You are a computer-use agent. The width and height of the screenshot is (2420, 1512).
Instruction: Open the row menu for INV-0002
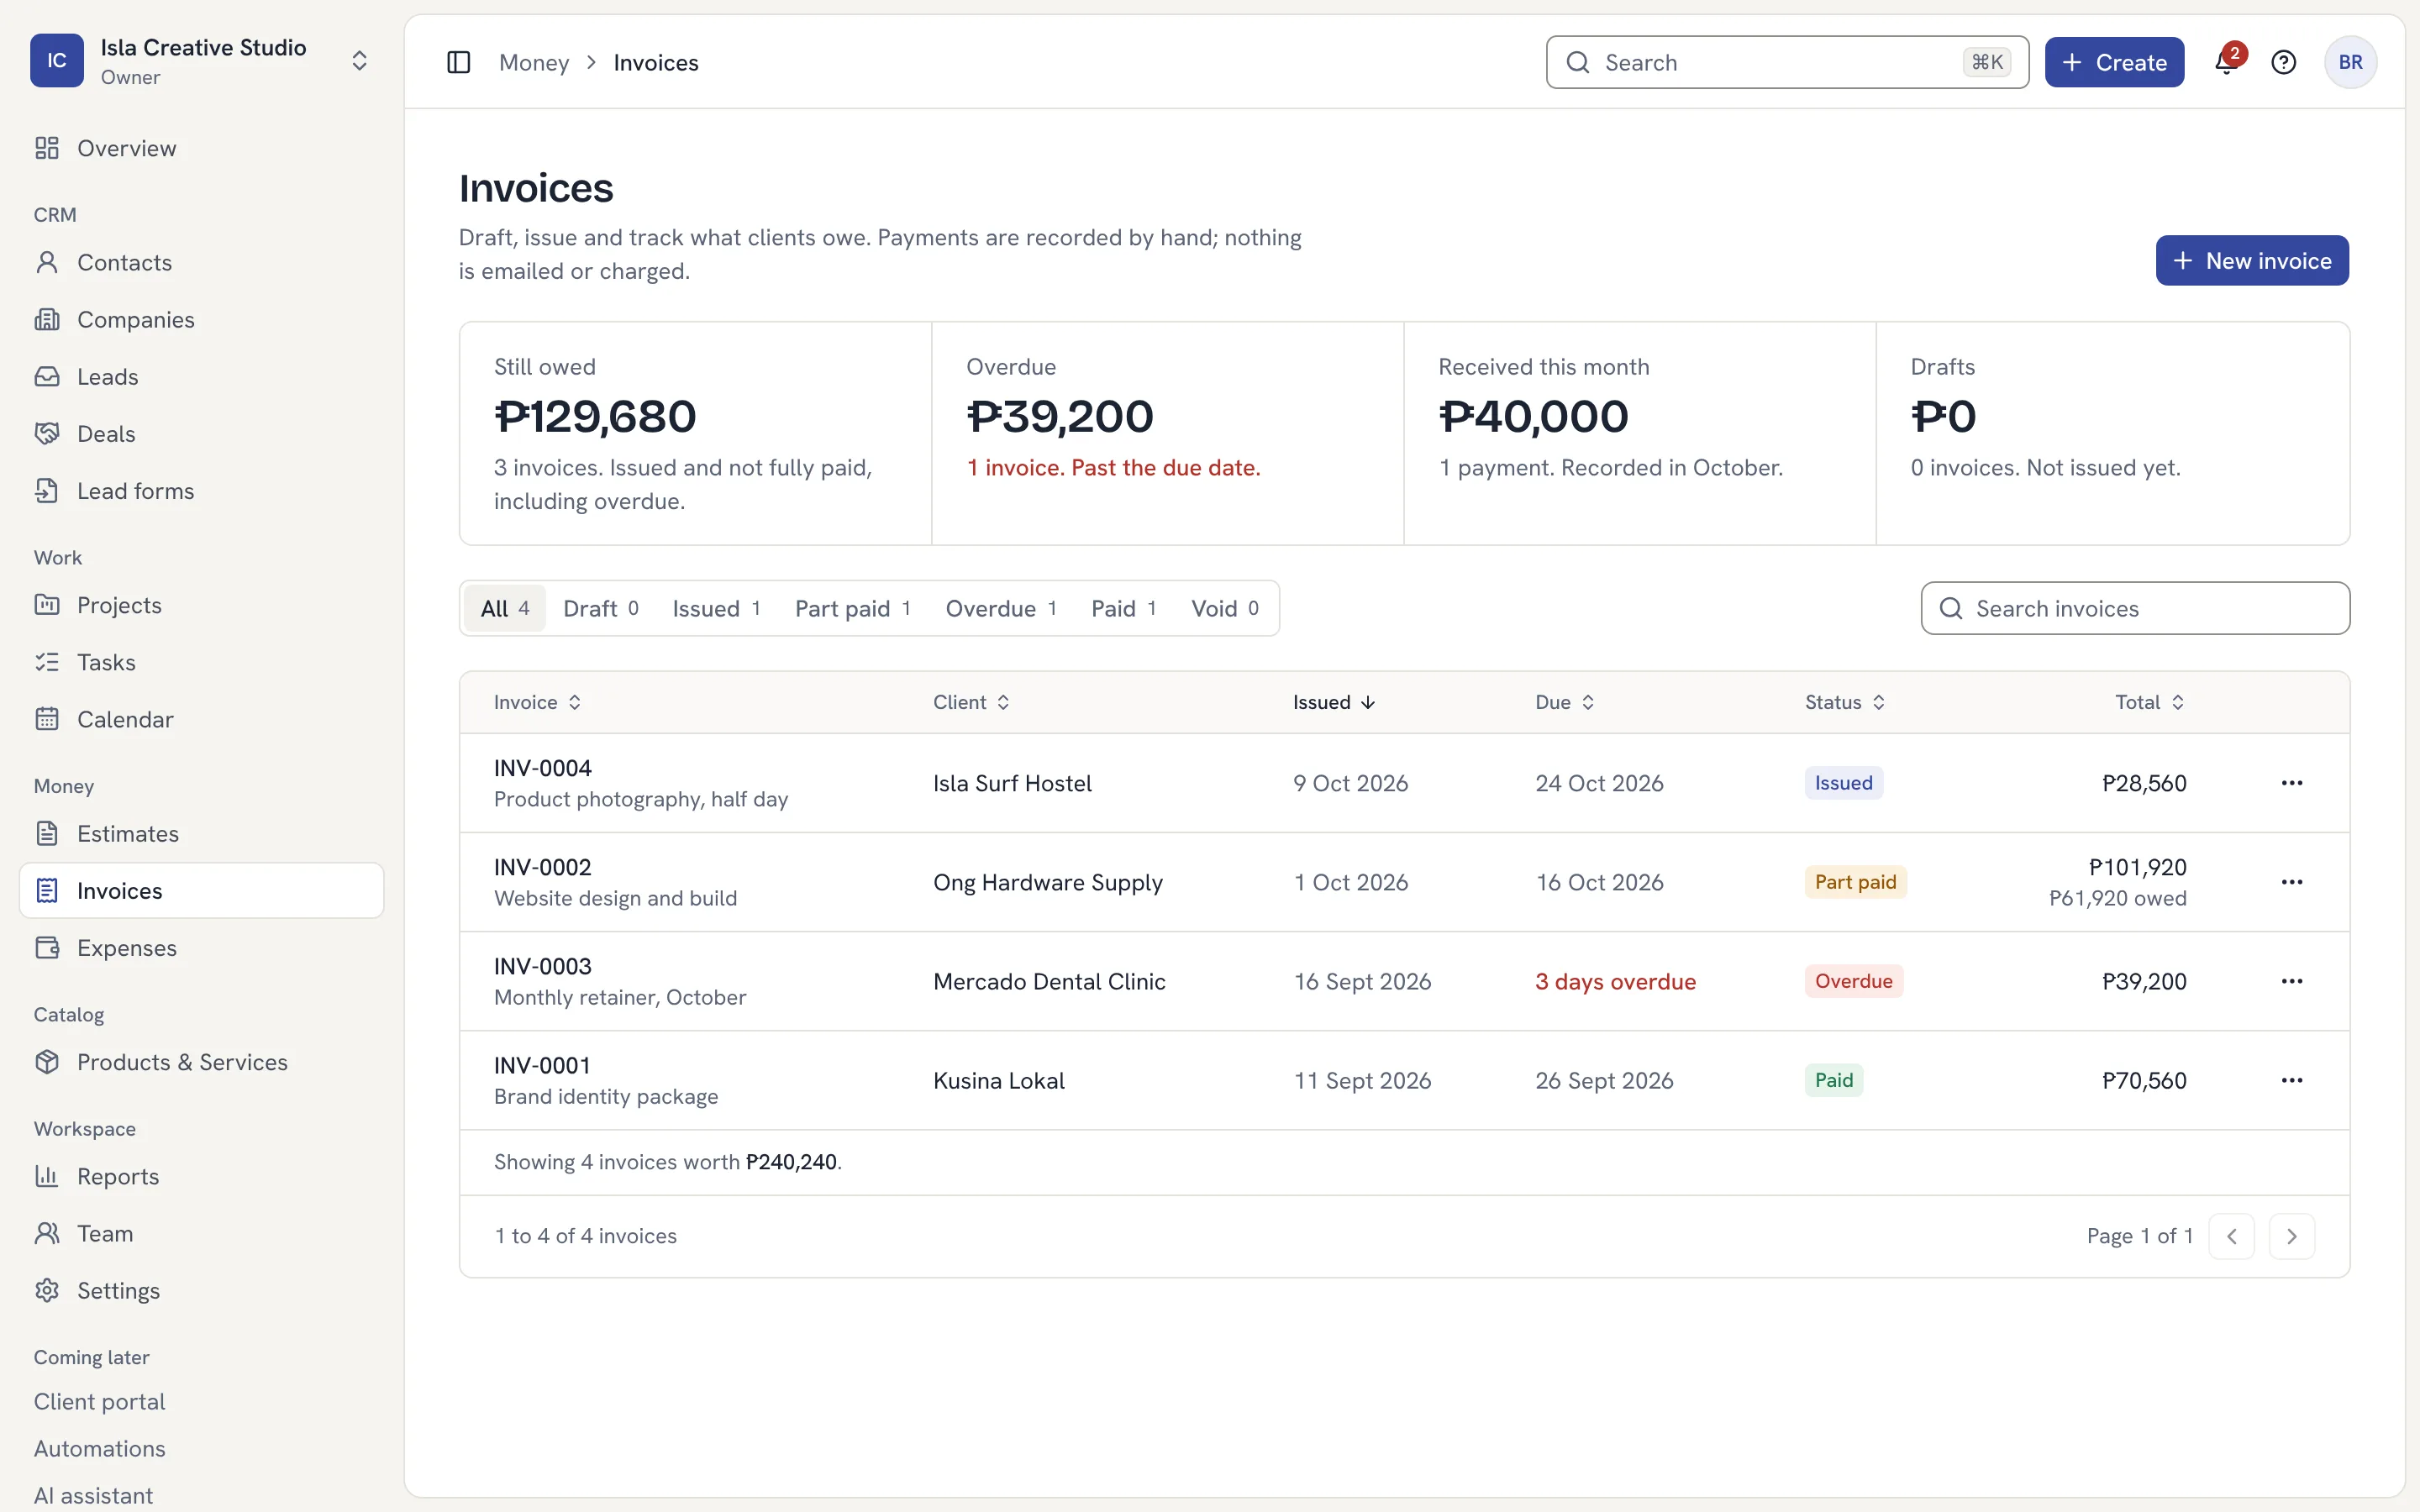coord(2292,882)
